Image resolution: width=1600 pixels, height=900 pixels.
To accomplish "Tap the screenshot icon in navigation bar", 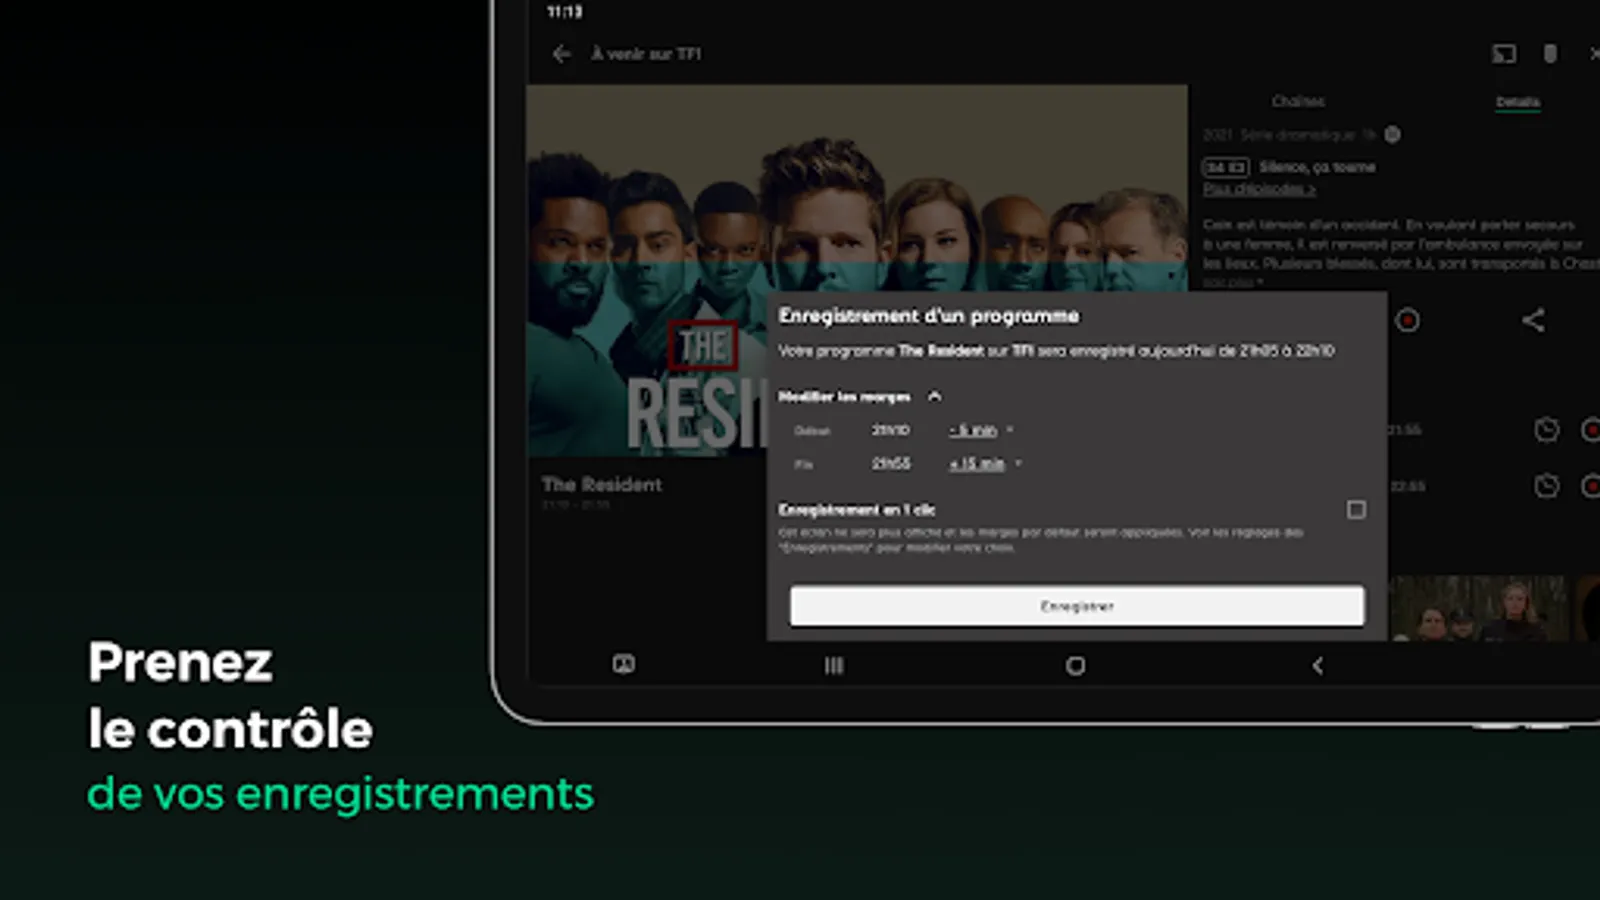I will (623, 664).
